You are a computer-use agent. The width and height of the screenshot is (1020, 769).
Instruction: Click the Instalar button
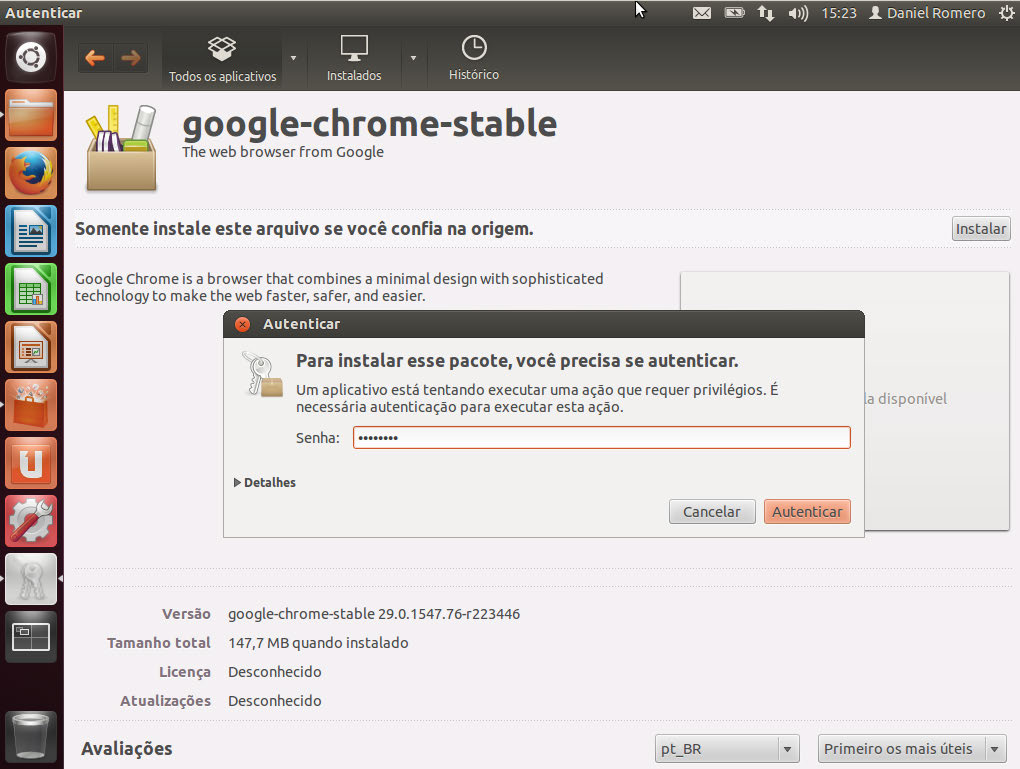pyautogui.click(x=981, y=228)
